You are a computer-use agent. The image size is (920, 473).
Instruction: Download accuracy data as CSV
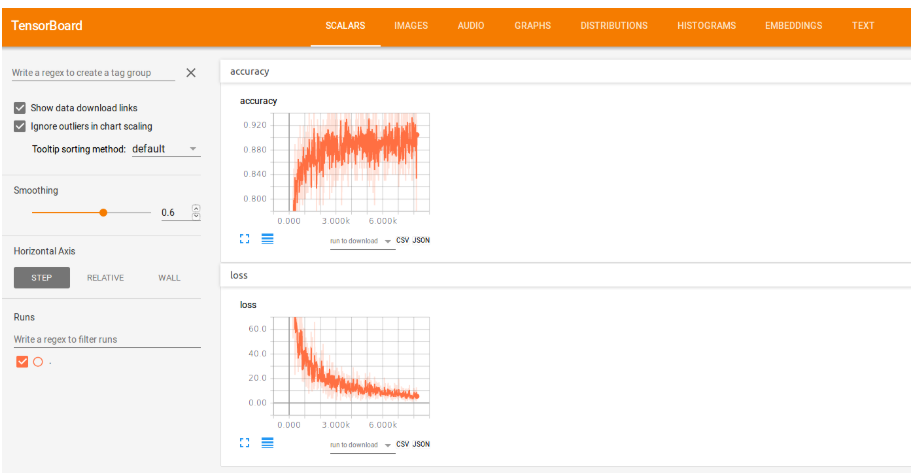(403, 240)
